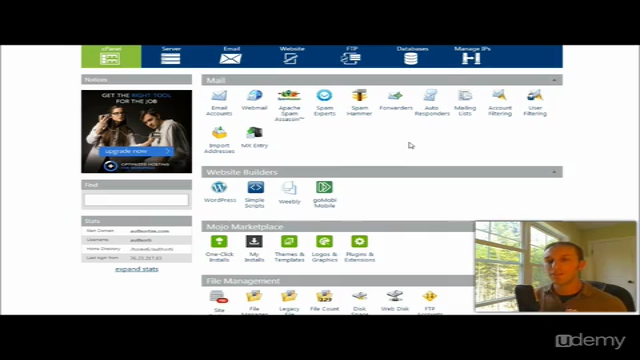Open One-Click Installs

pyautogui.click(x=219, y=249)
